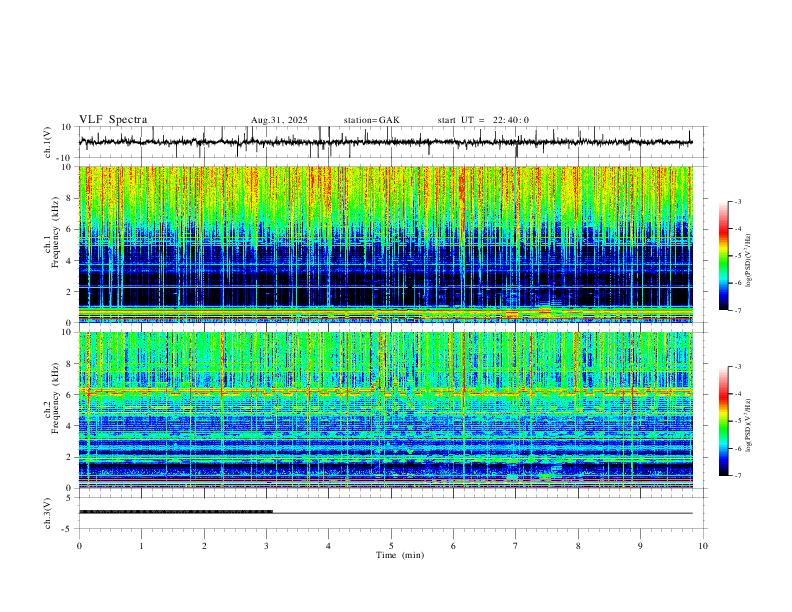
Task: Click the "ch.1(V)" waveform axis label
Action: pos(48,142)
